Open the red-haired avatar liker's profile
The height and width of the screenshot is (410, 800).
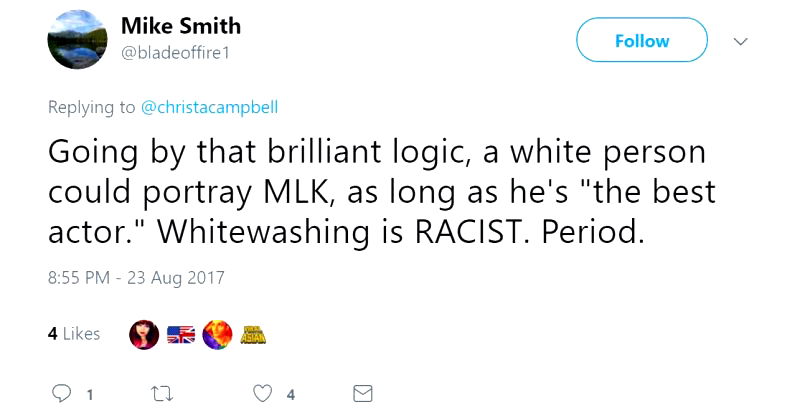[144, 335]
